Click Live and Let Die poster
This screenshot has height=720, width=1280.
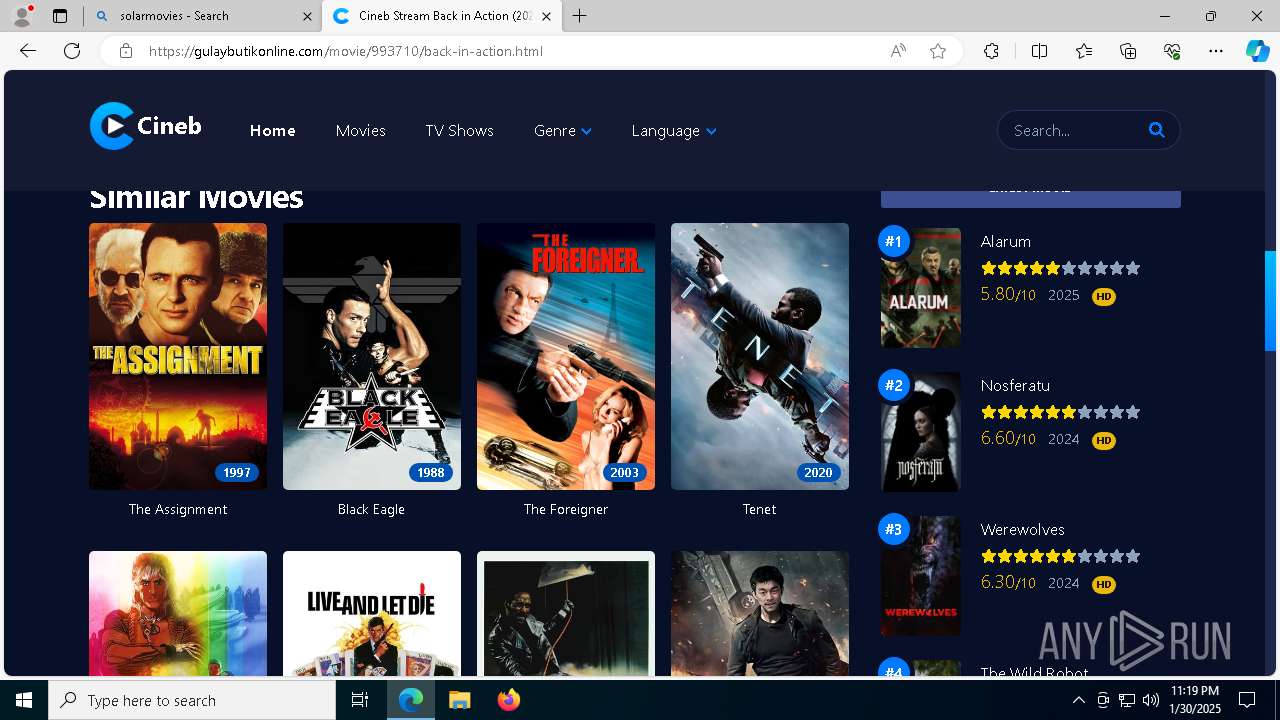372,613
